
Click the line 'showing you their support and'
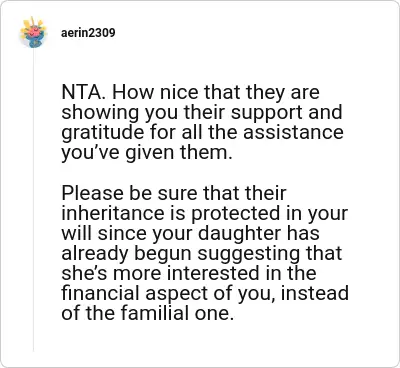tap(202, 112)
